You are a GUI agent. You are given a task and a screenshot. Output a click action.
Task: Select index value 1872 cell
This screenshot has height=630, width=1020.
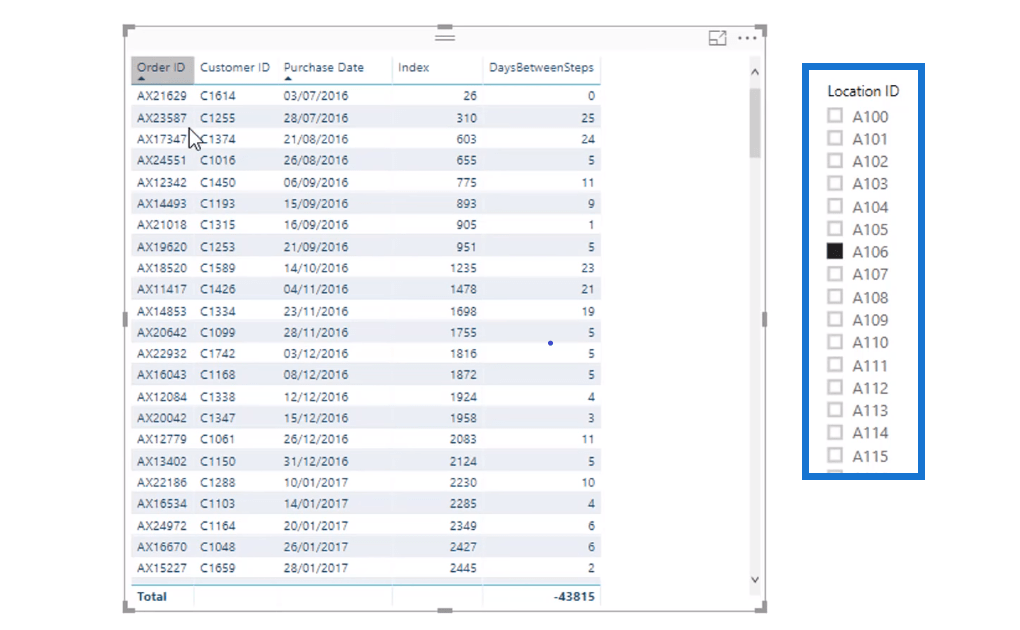click(463, 375)
